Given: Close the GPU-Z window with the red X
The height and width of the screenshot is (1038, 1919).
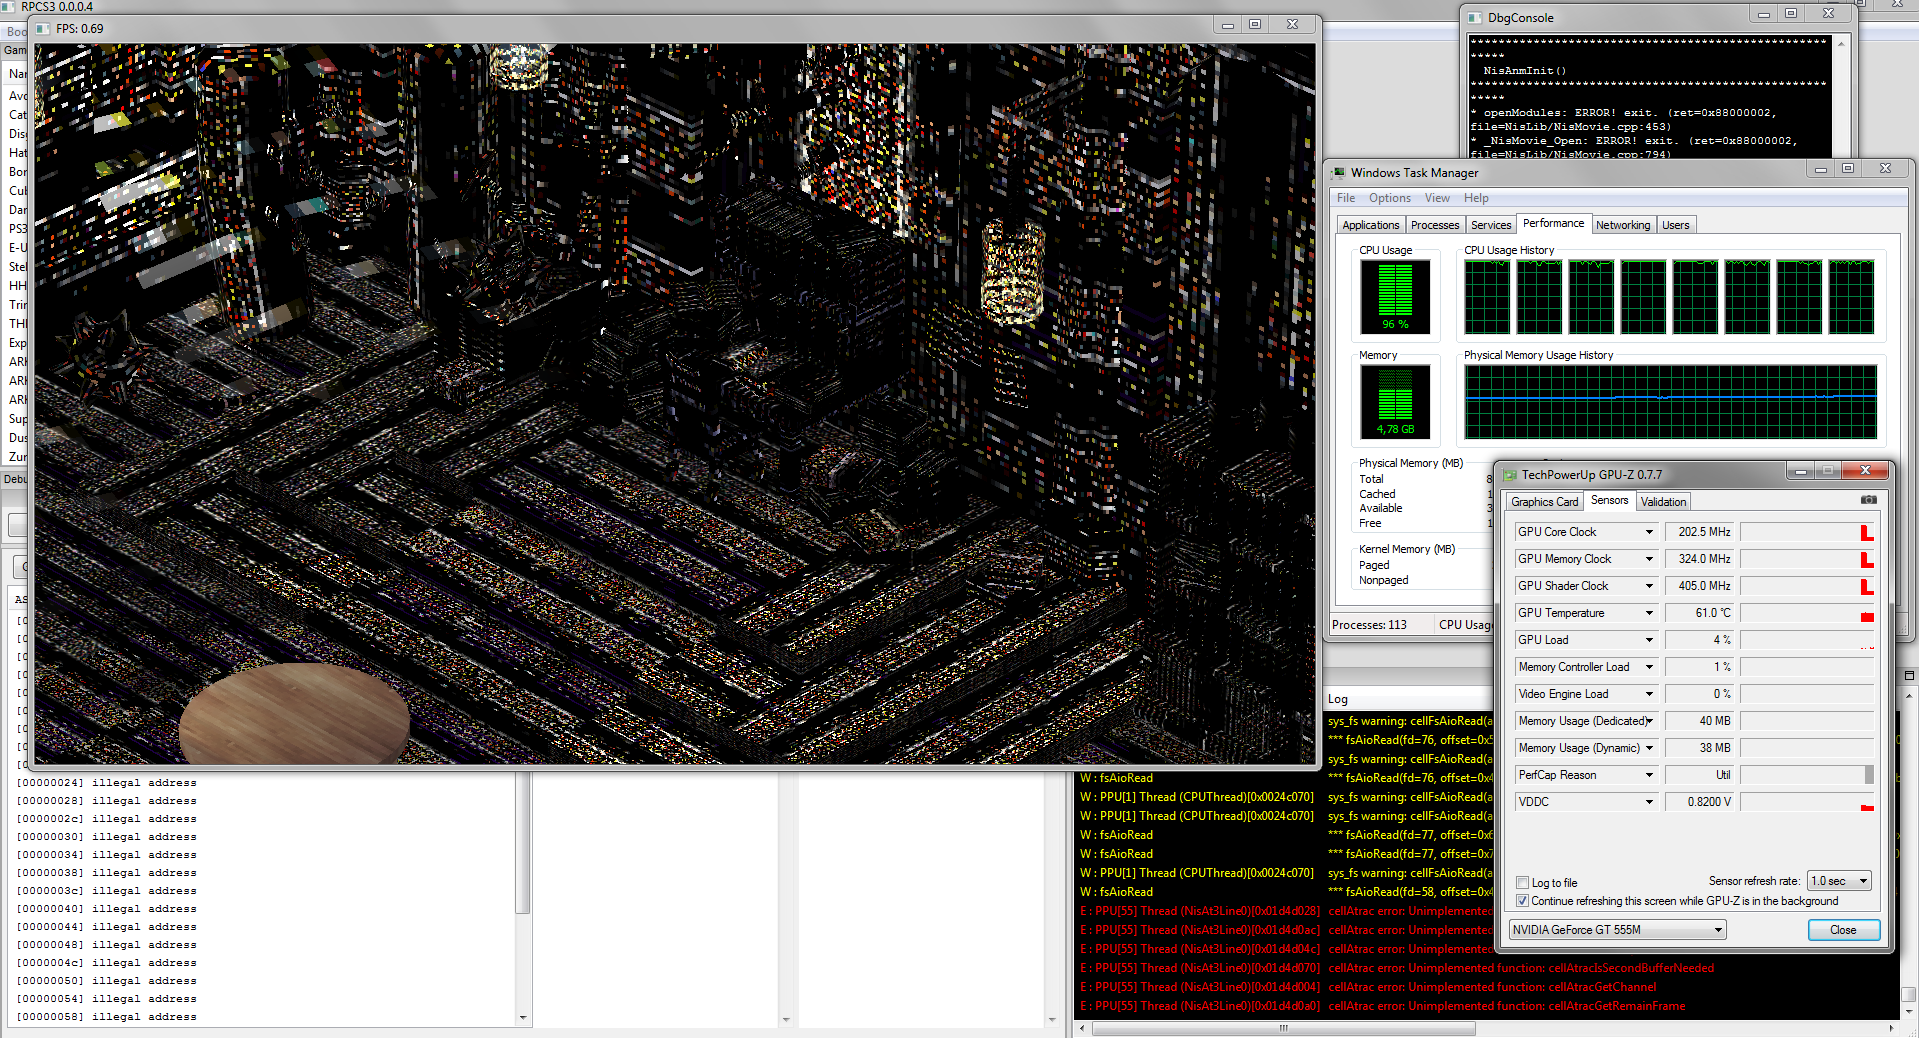Looking at the screenshot, I should point(1865,471).
